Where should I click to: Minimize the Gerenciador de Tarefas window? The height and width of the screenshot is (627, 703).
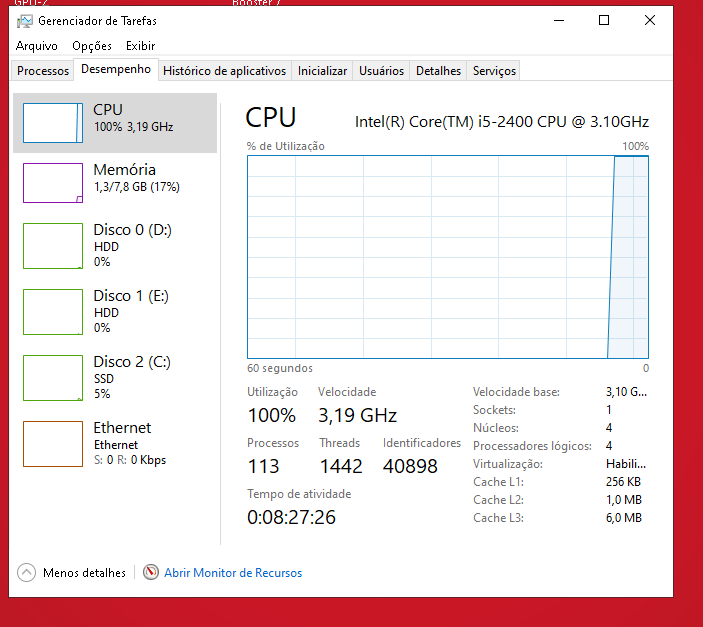[559, 21]
